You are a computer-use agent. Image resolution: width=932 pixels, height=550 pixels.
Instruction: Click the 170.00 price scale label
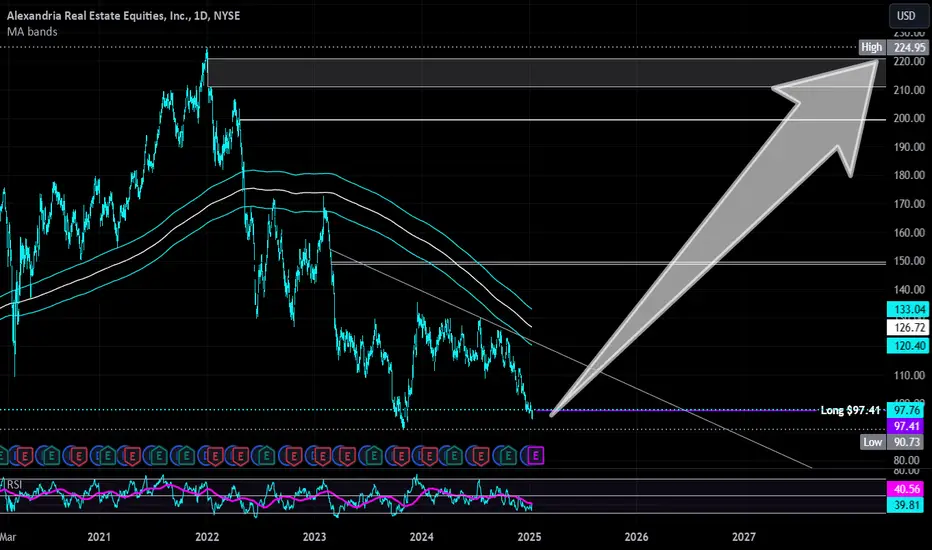click(909, 204)
